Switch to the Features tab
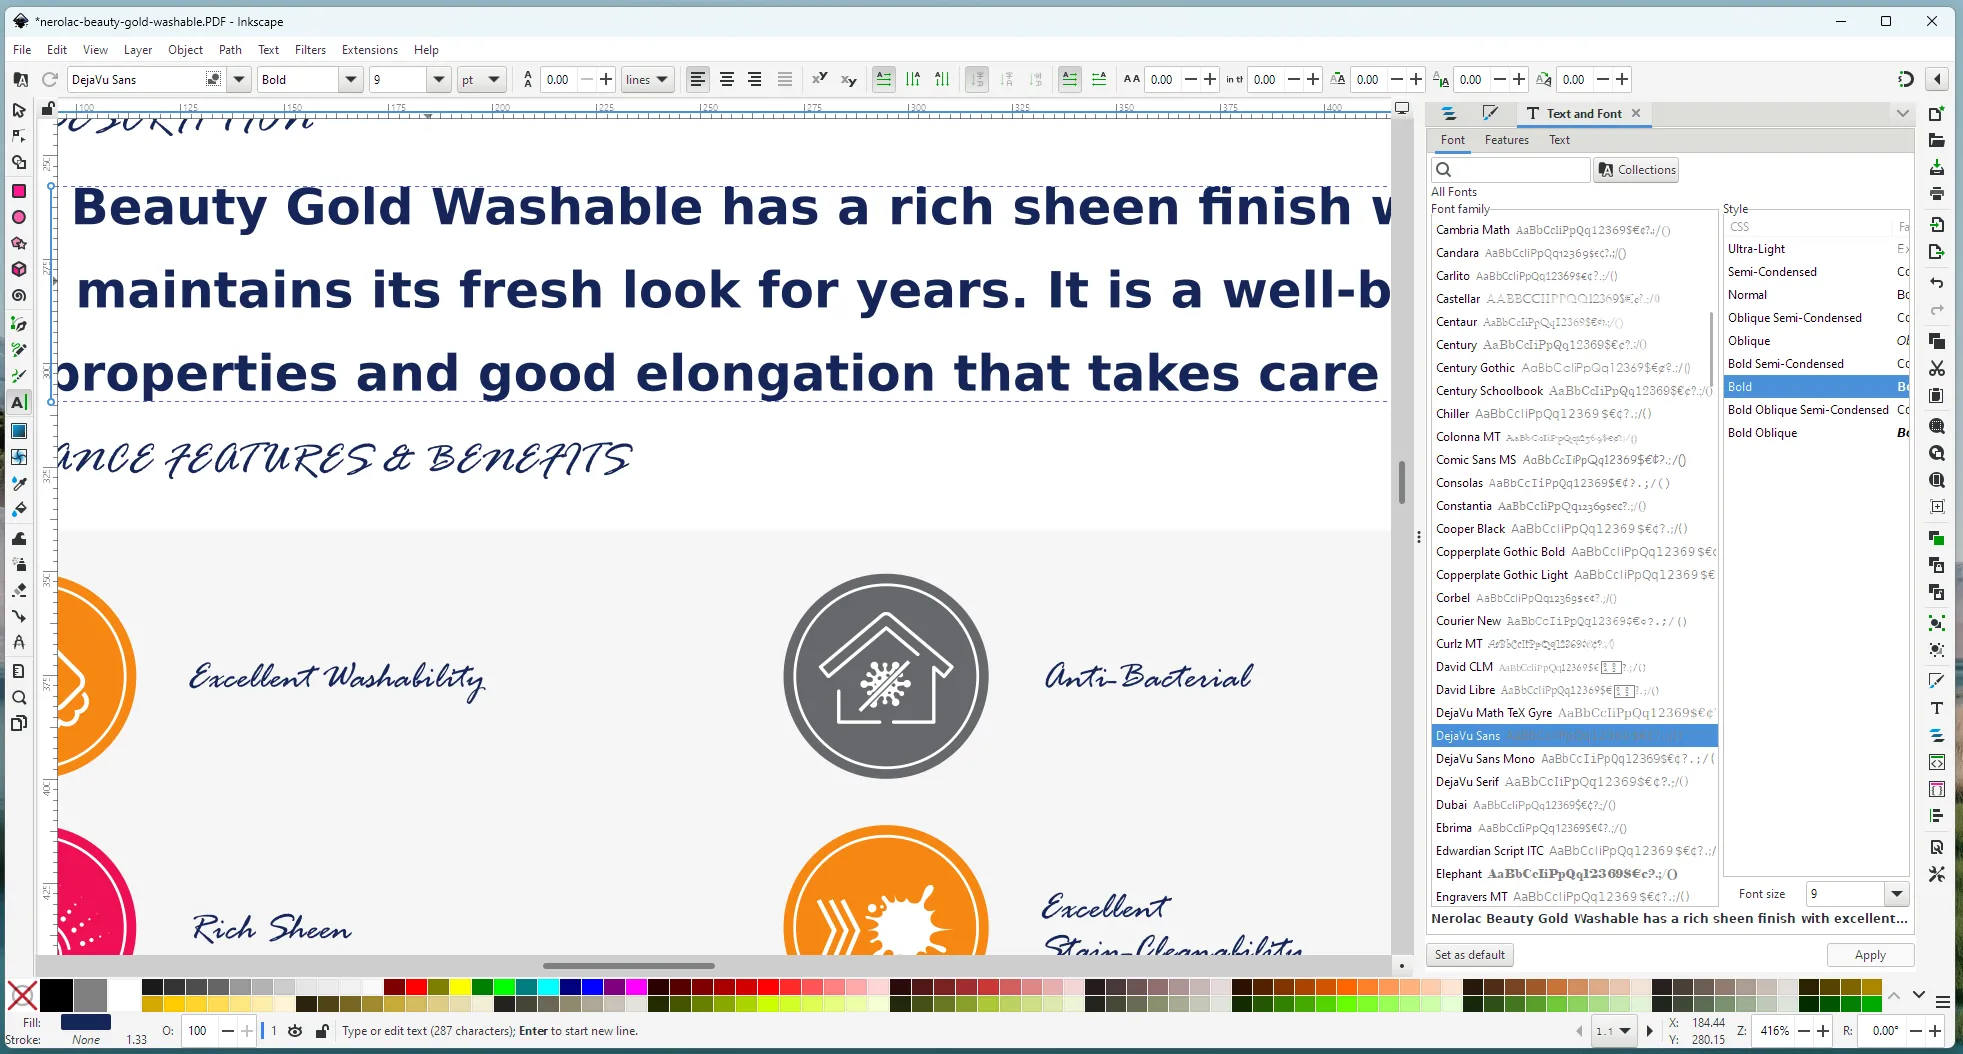Viewport: 1963px width, 1054px height. 1506,140
